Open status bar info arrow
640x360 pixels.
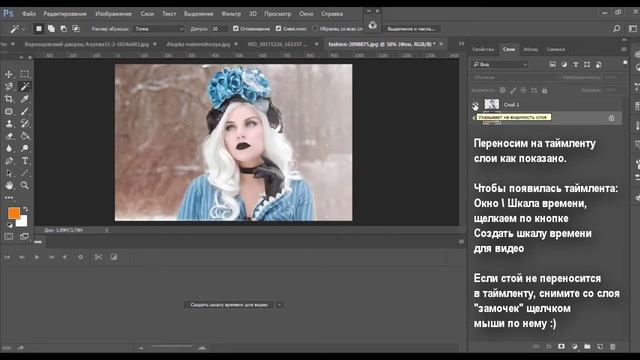(107, 230)
